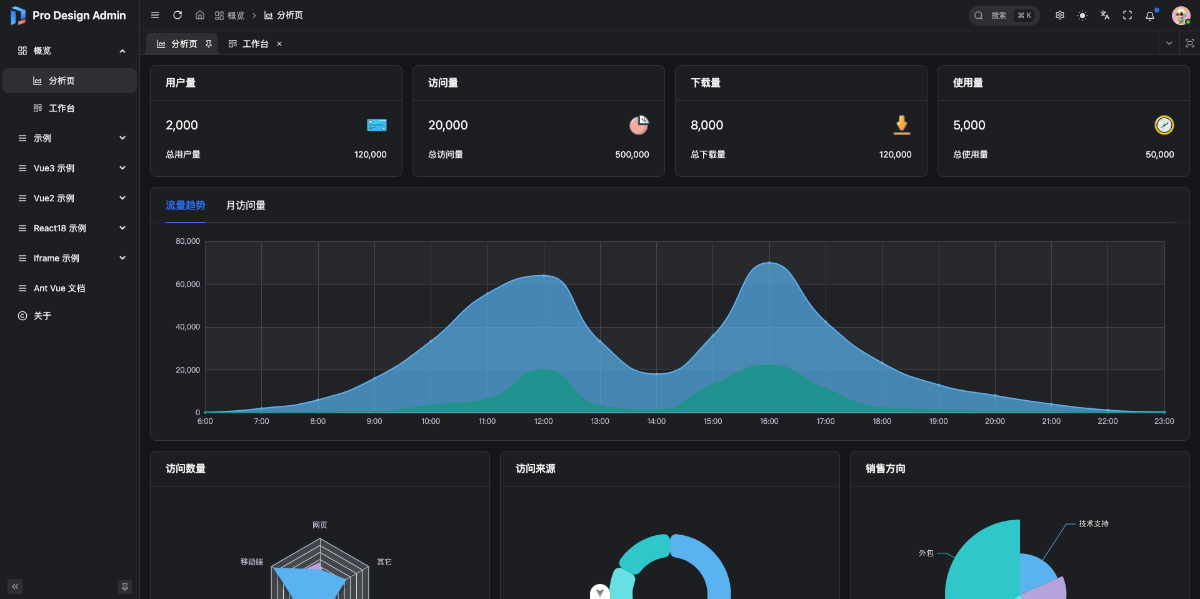Switch to the 工作台 page tab

(254, 44)
